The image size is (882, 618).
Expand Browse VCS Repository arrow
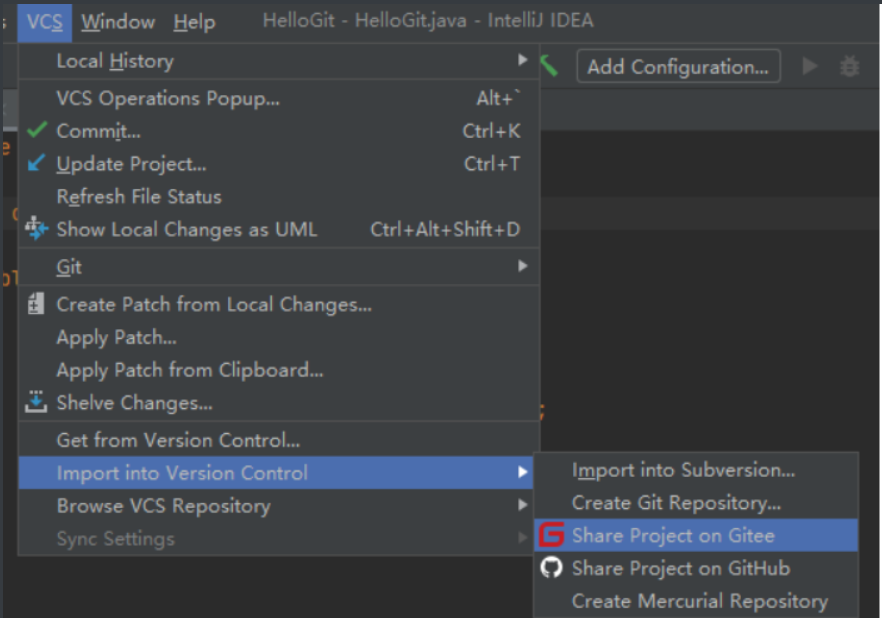(x=523, y=505)
